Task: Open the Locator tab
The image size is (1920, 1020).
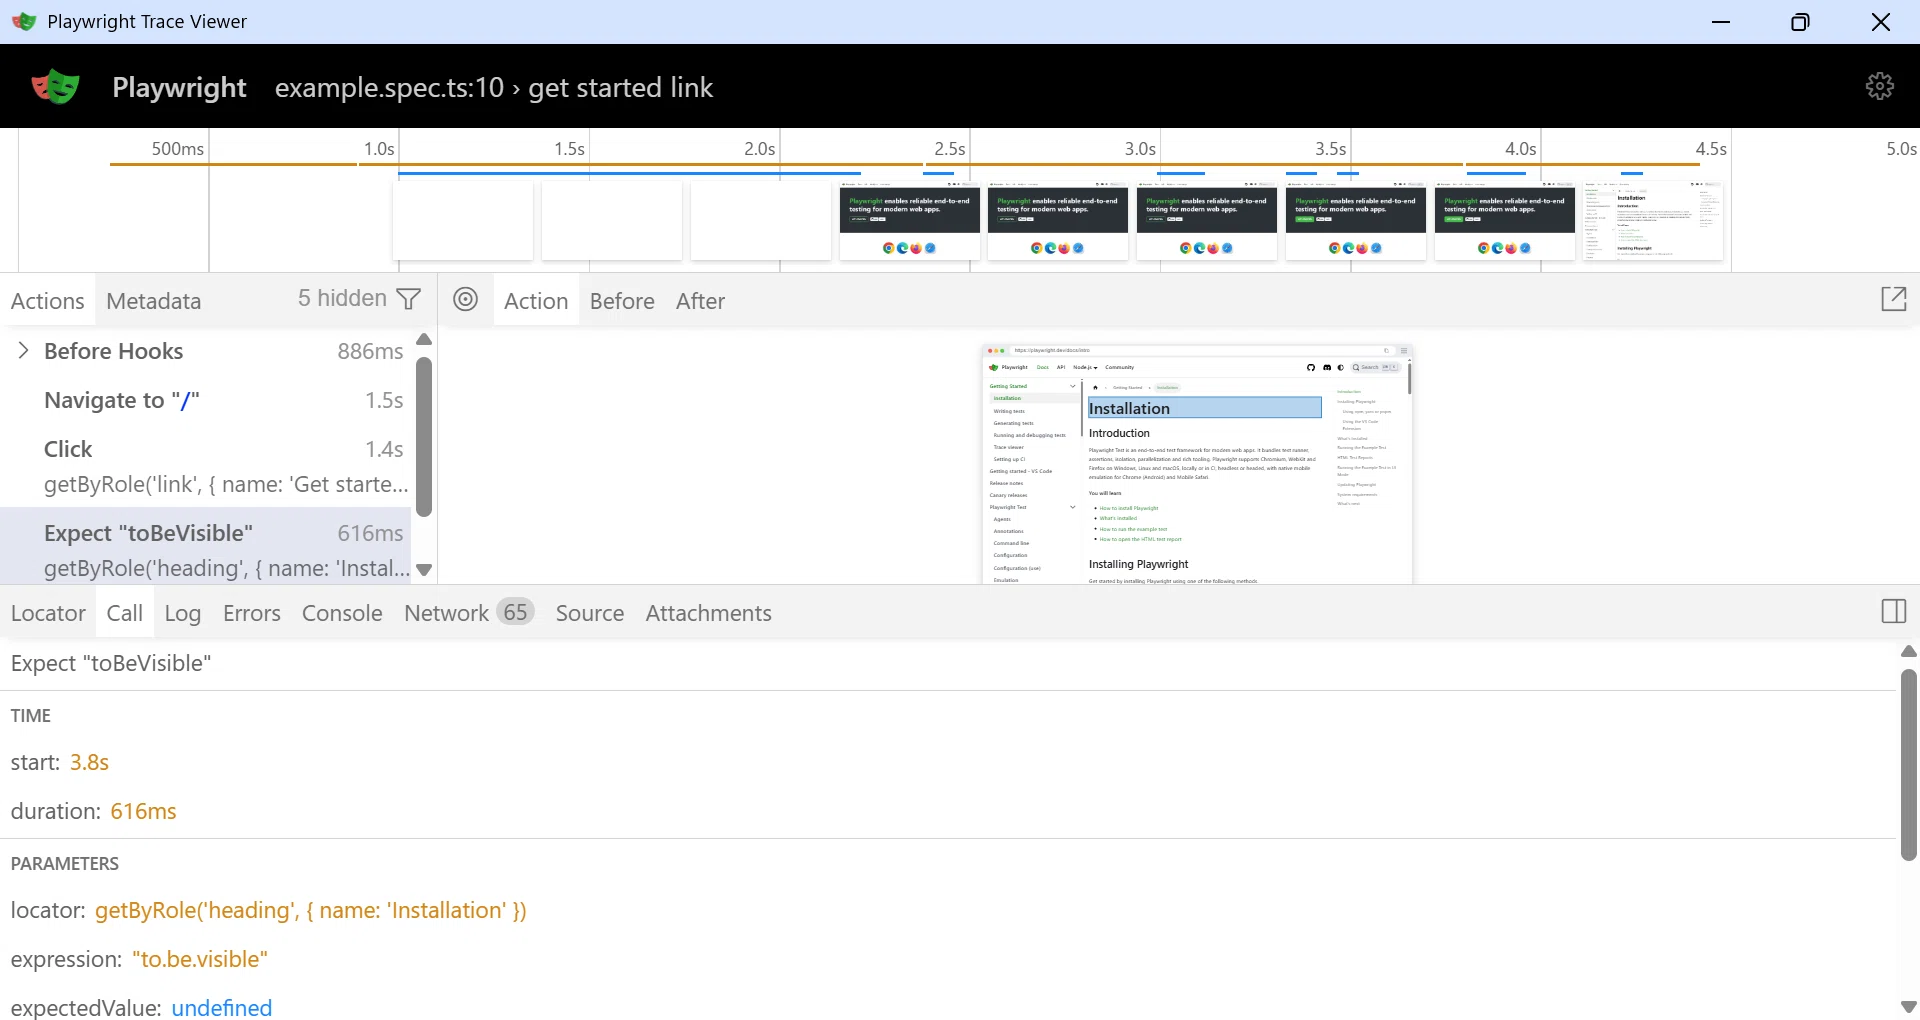Action: [48, 613]
